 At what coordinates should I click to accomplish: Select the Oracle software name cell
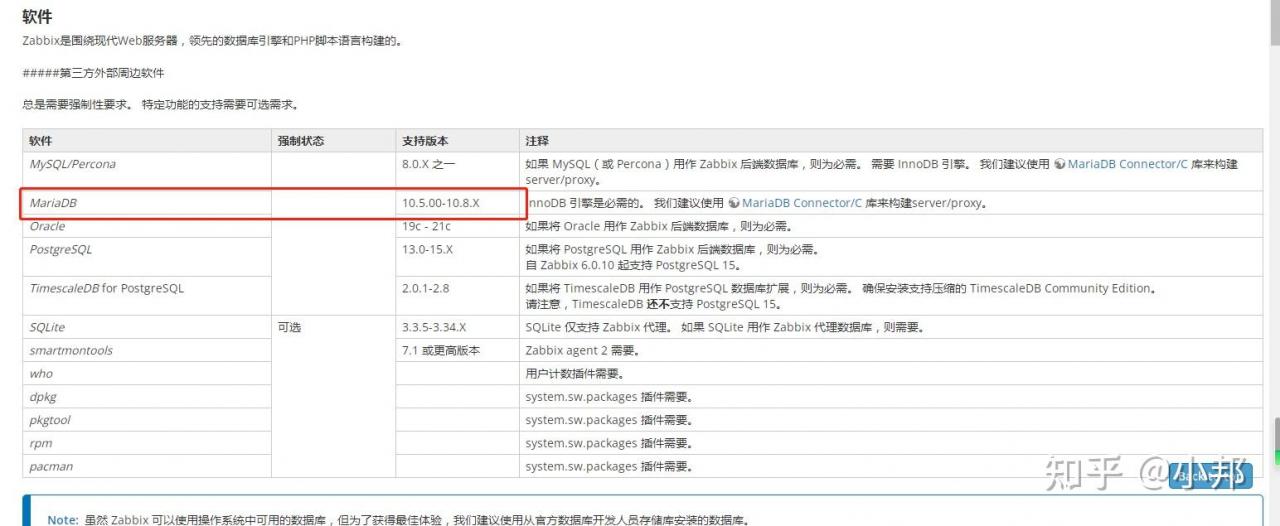147,226
